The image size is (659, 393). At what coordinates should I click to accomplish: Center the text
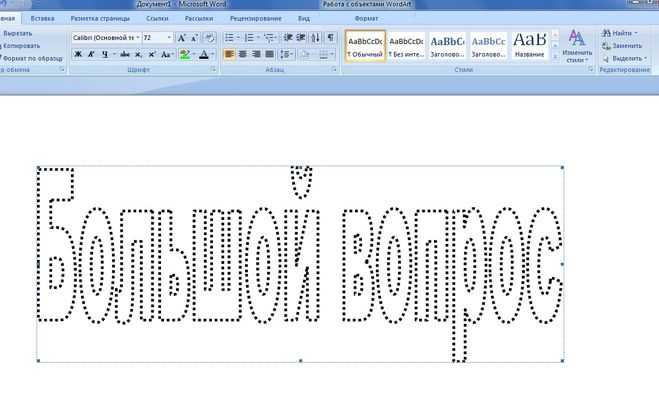(x=243, y=54)
